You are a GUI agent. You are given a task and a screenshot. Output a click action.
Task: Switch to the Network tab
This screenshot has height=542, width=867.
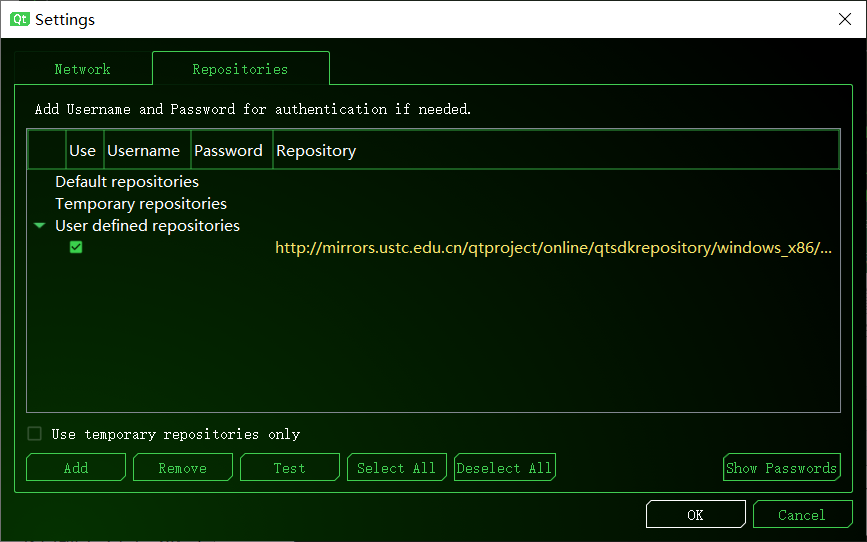click(x=82, y=69)
